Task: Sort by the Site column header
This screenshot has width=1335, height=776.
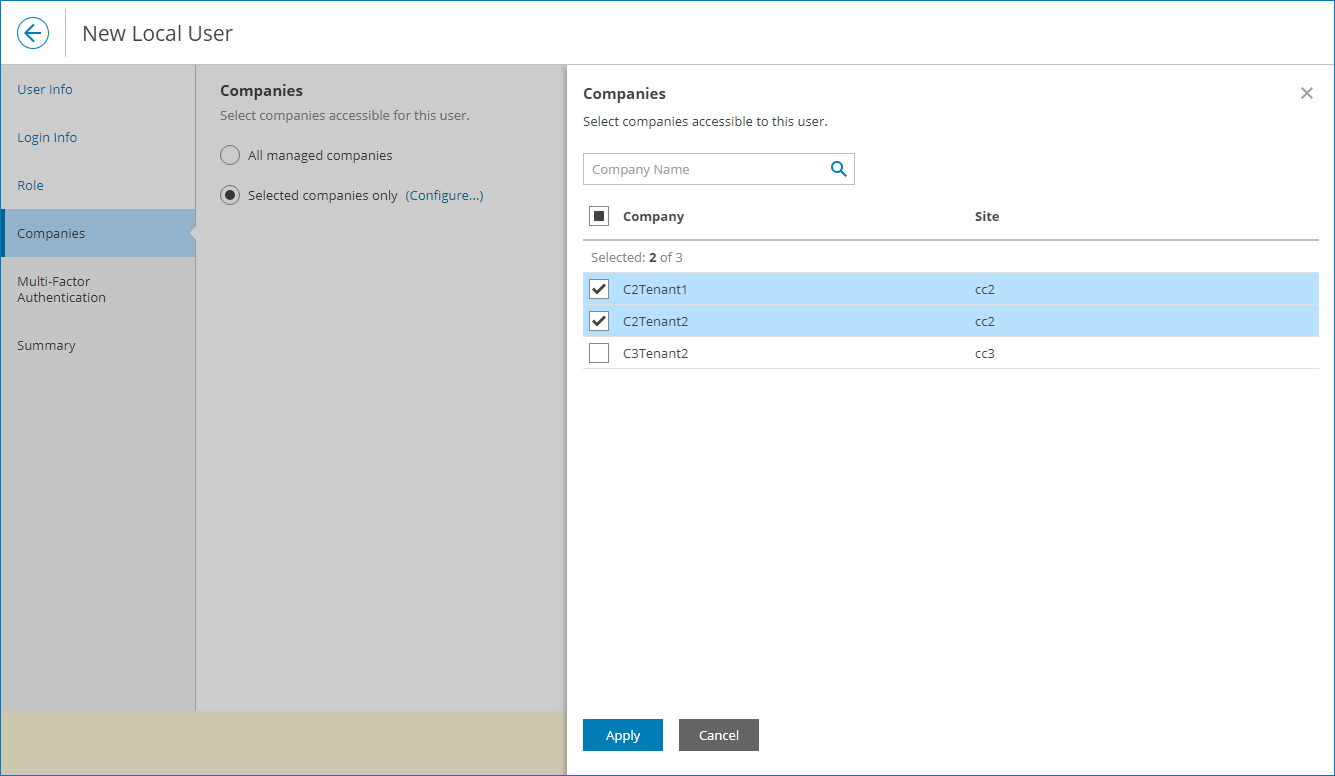Action: (x=986, y=216)
